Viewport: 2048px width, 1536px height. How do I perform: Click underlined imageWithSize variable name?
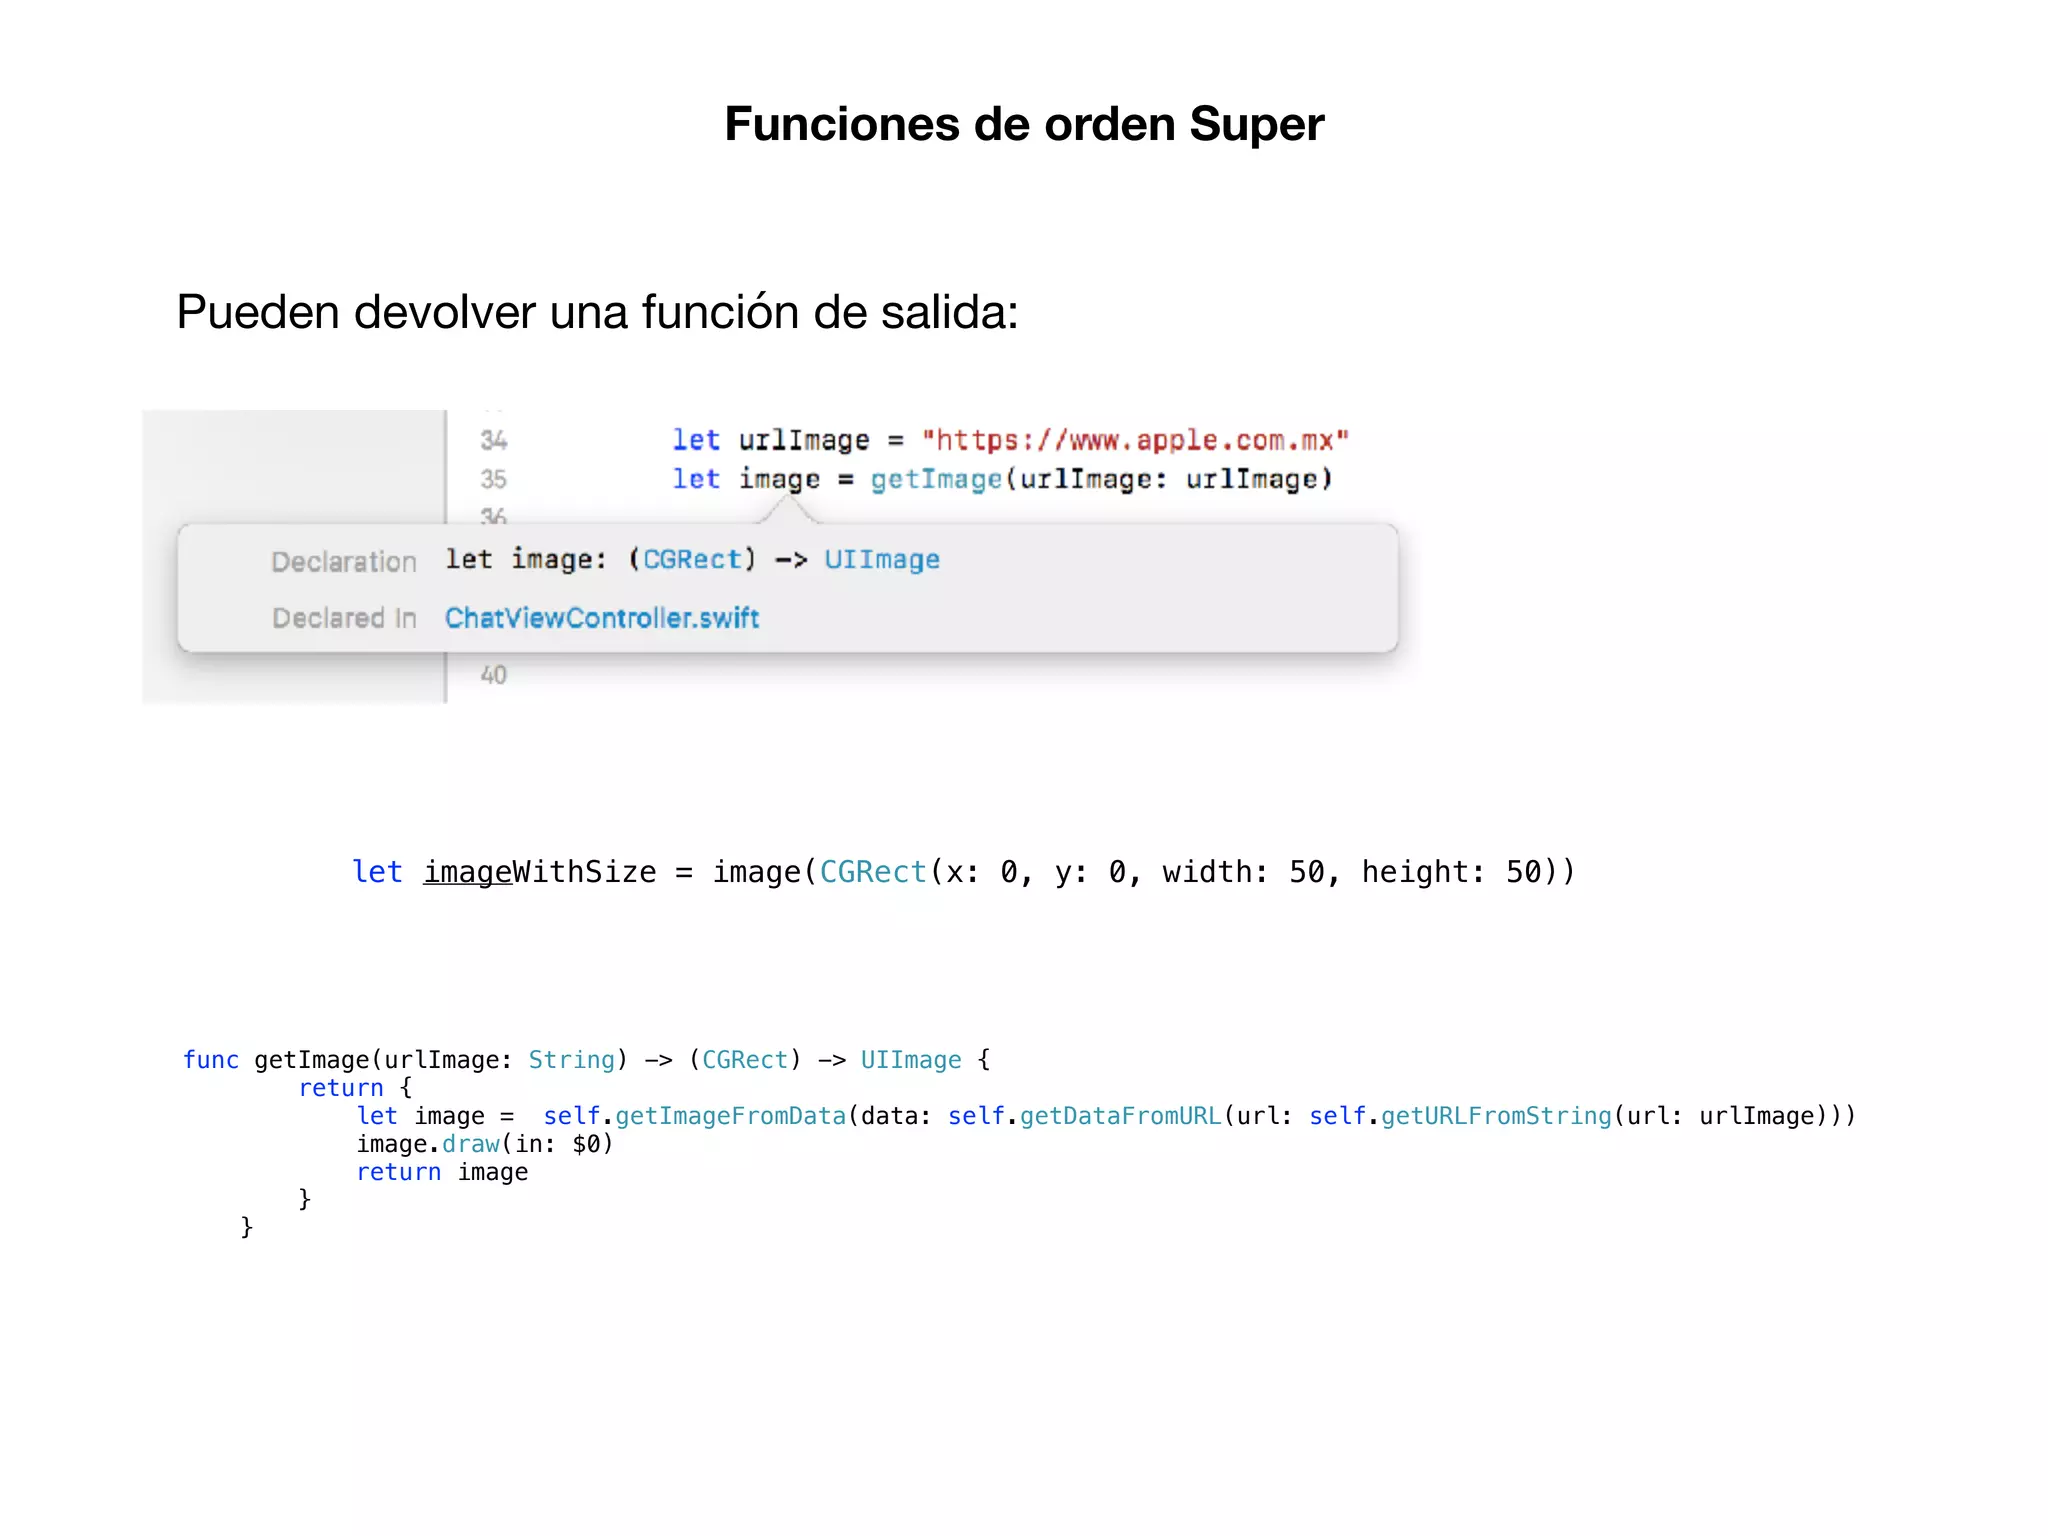click(x=540, y=872)
